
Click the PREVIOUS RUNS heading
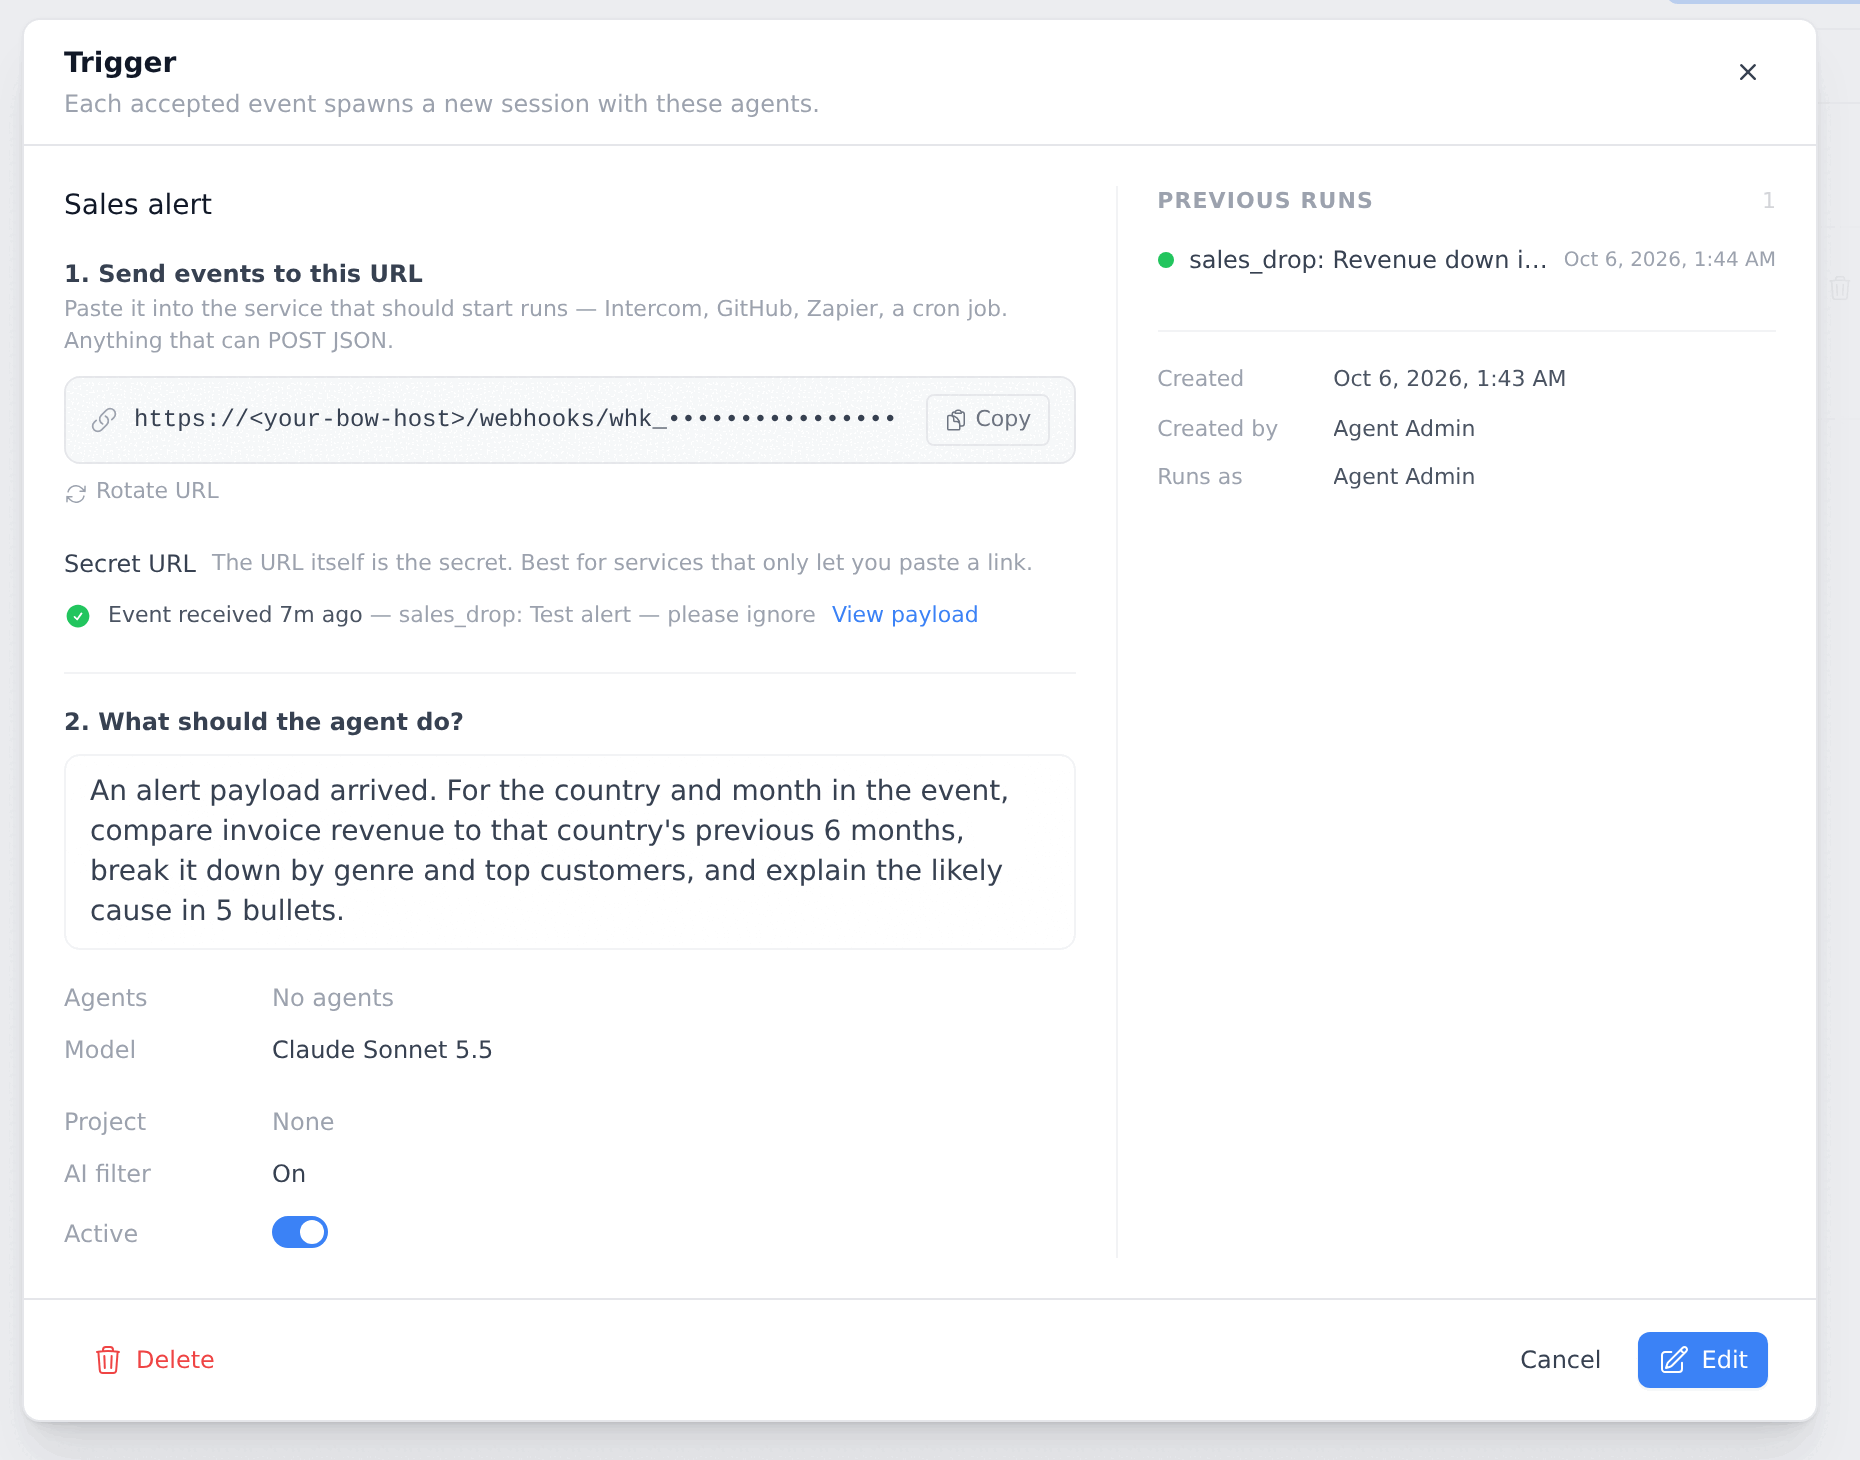1265,201
